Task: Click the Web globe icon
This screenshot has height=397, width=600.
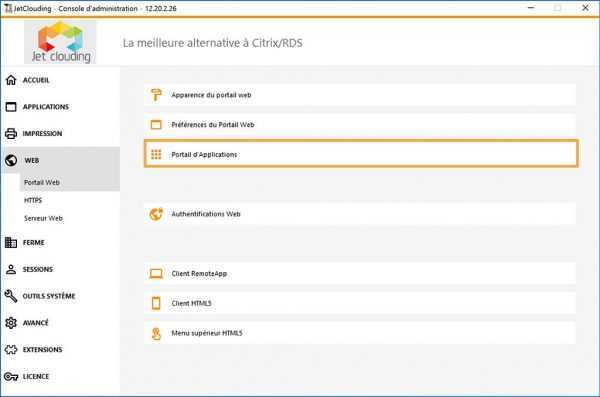Action: coord(11,160)
